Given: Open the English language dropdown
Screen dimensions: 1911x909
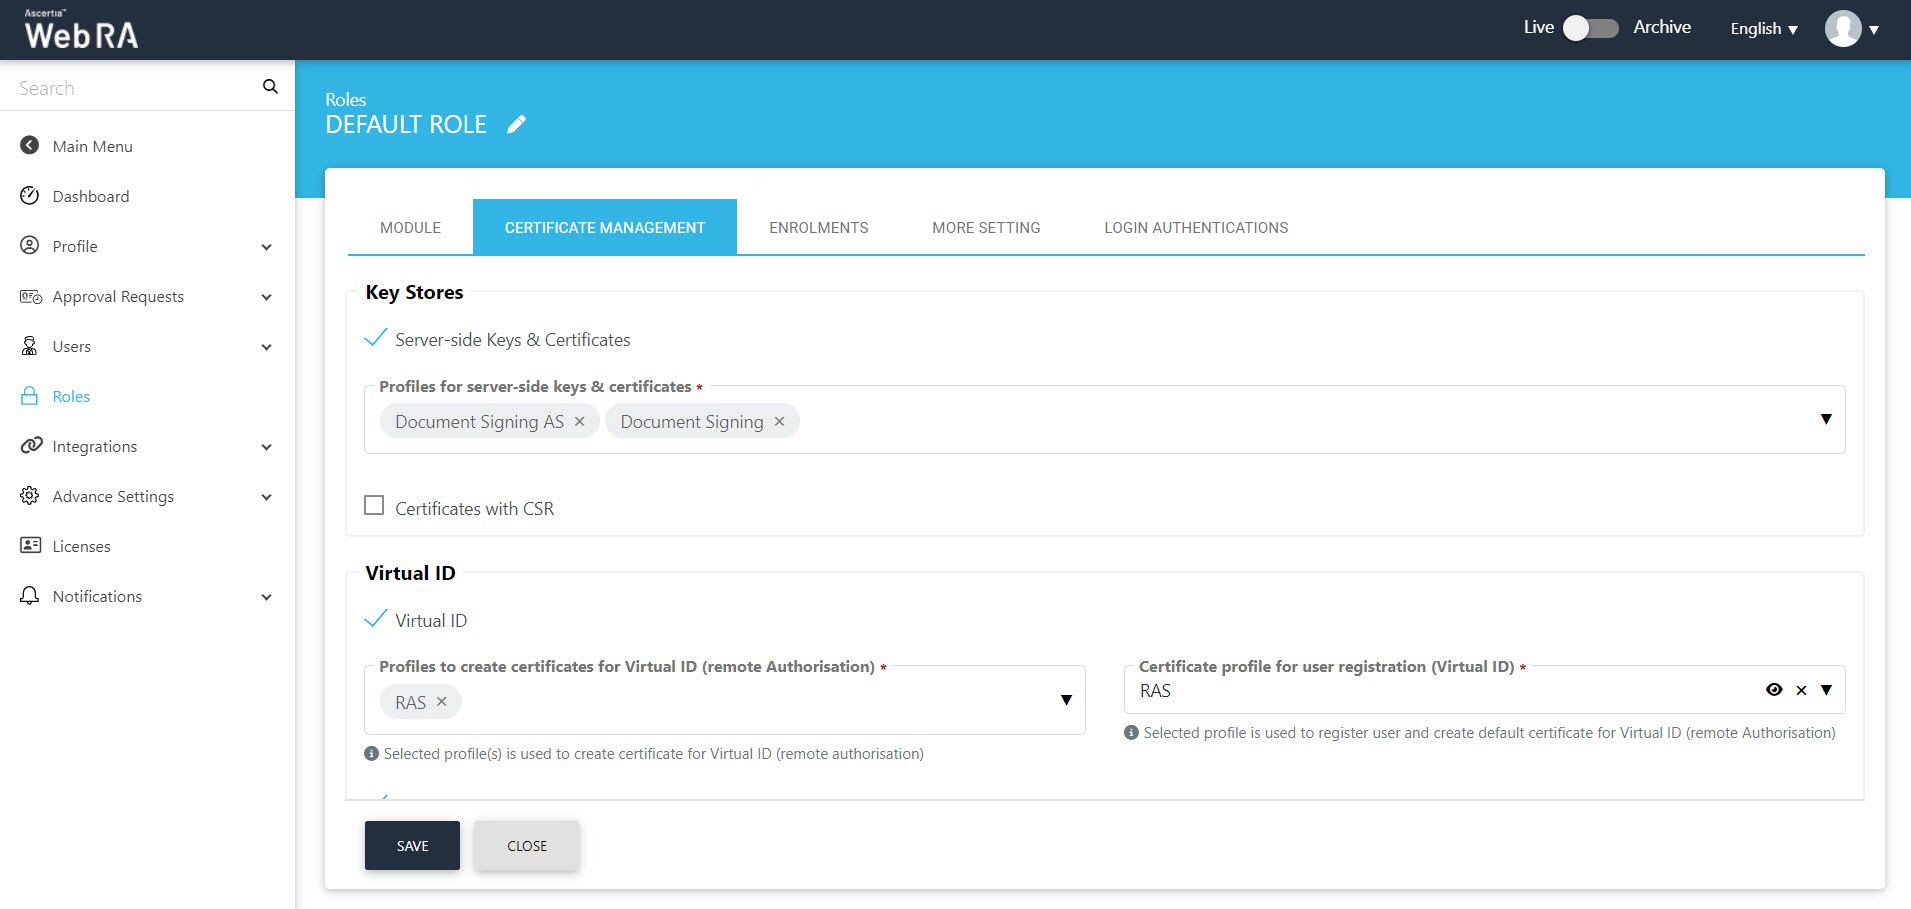Looking at the screenshot, I should [1764, 29].
